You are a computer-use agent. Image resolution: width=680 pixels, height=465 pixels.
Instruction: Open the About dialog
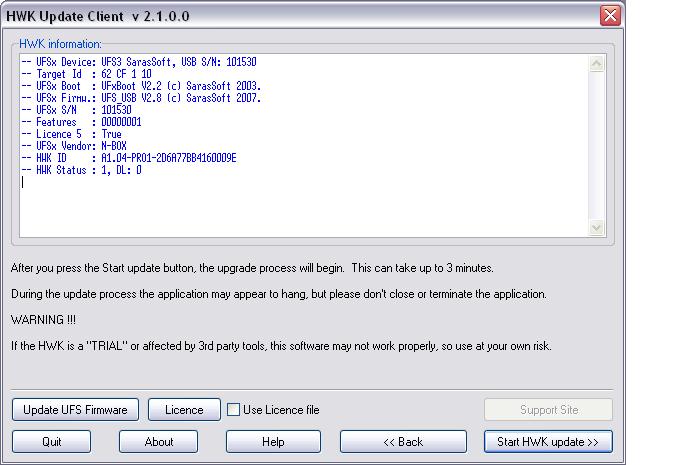click(x=159, y=442)
